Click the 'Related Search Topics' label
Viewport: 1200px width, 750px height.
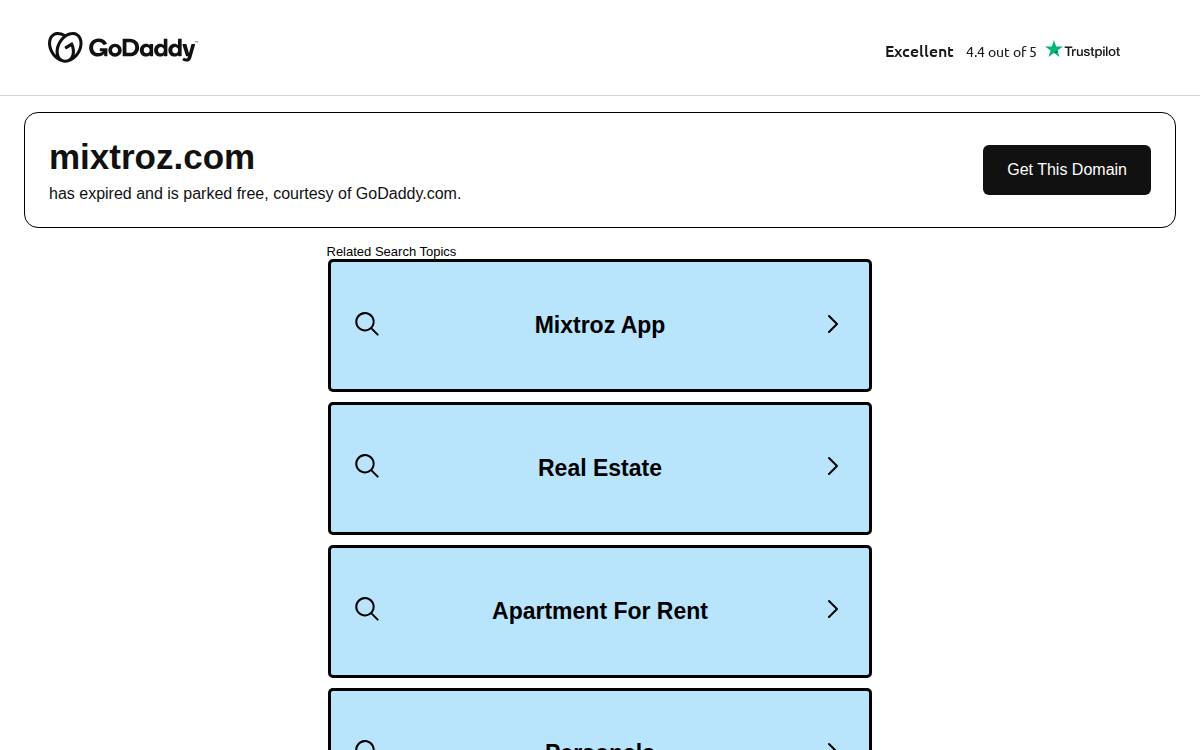click(x=391, y=251)
